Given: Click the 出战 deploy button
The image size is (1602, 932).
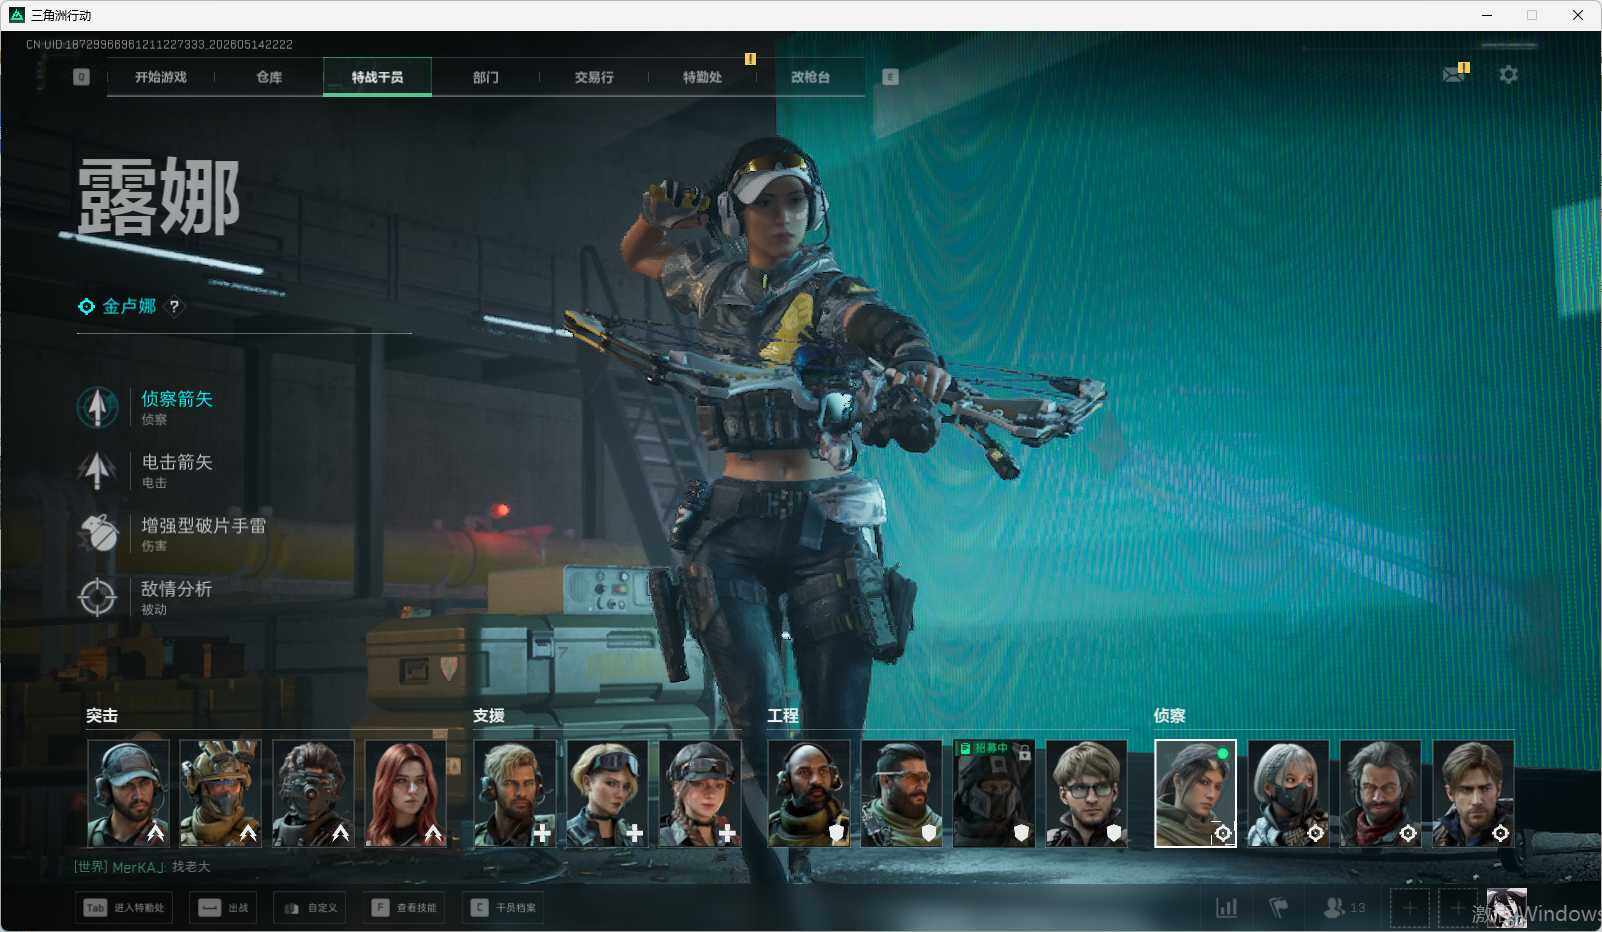Looking at the screenshot, I should 224,908.
